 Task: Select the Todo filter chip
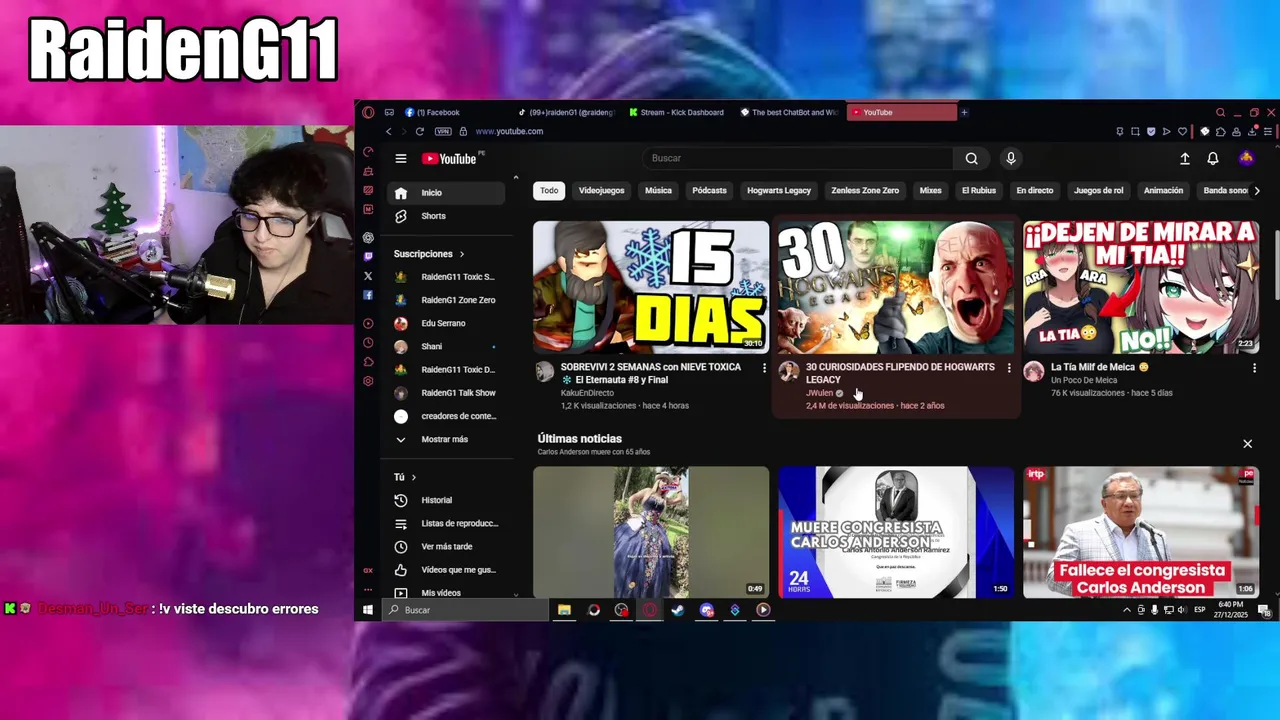[x=549, y=190]
